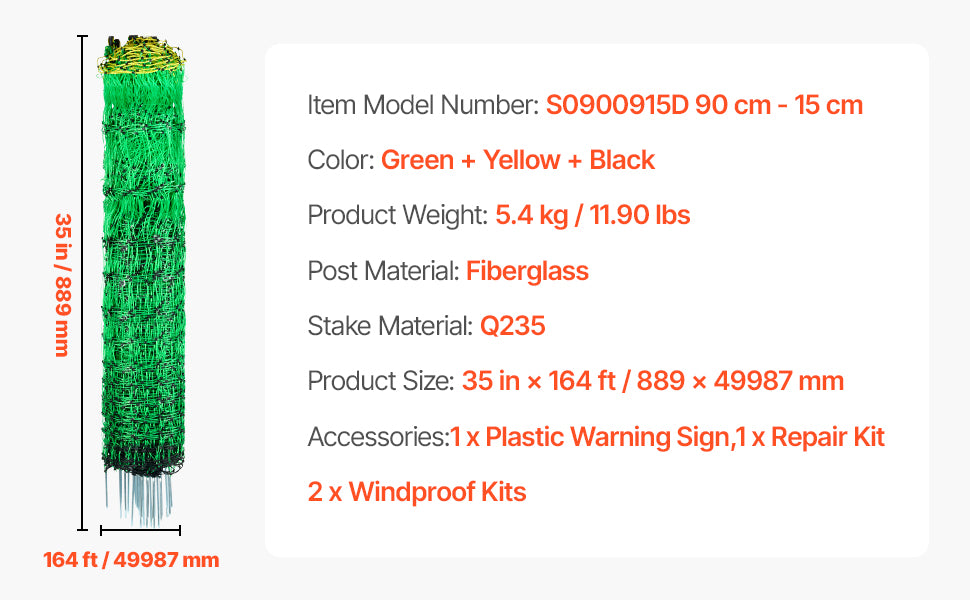The image size is (970, 600).
Task: Click the 'Color:' label text
Action: [341, 160]
